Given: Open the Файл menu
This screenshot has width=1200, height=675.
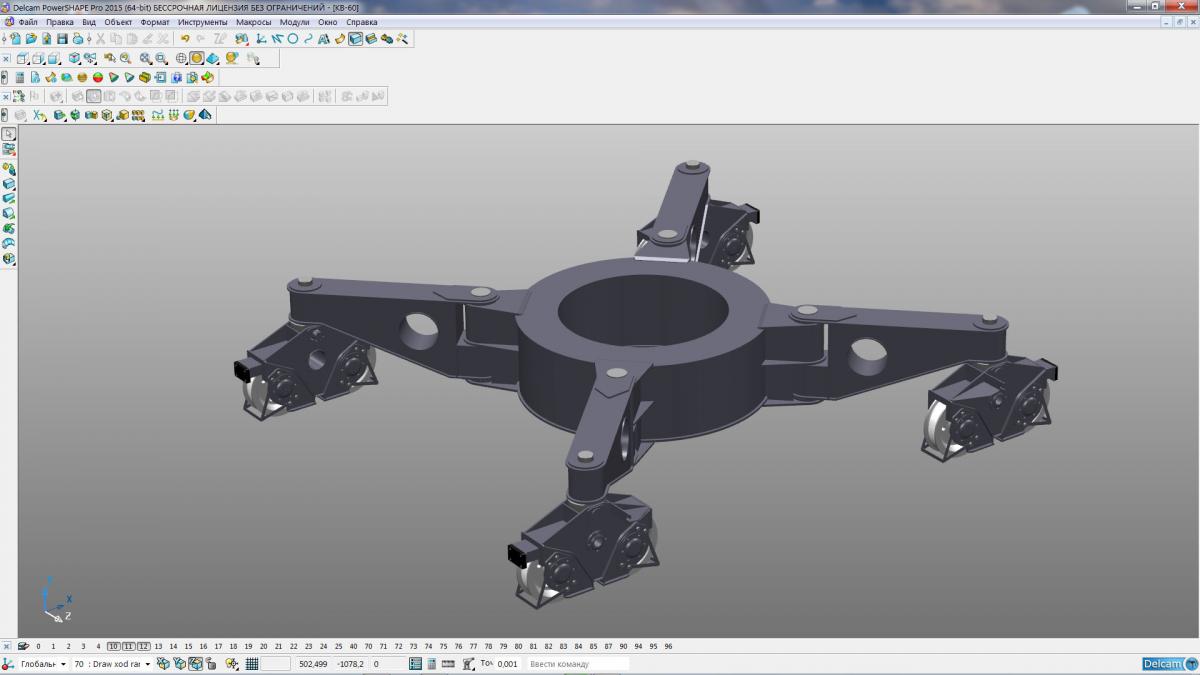Looking at the screenshot, I should (28, 22).
